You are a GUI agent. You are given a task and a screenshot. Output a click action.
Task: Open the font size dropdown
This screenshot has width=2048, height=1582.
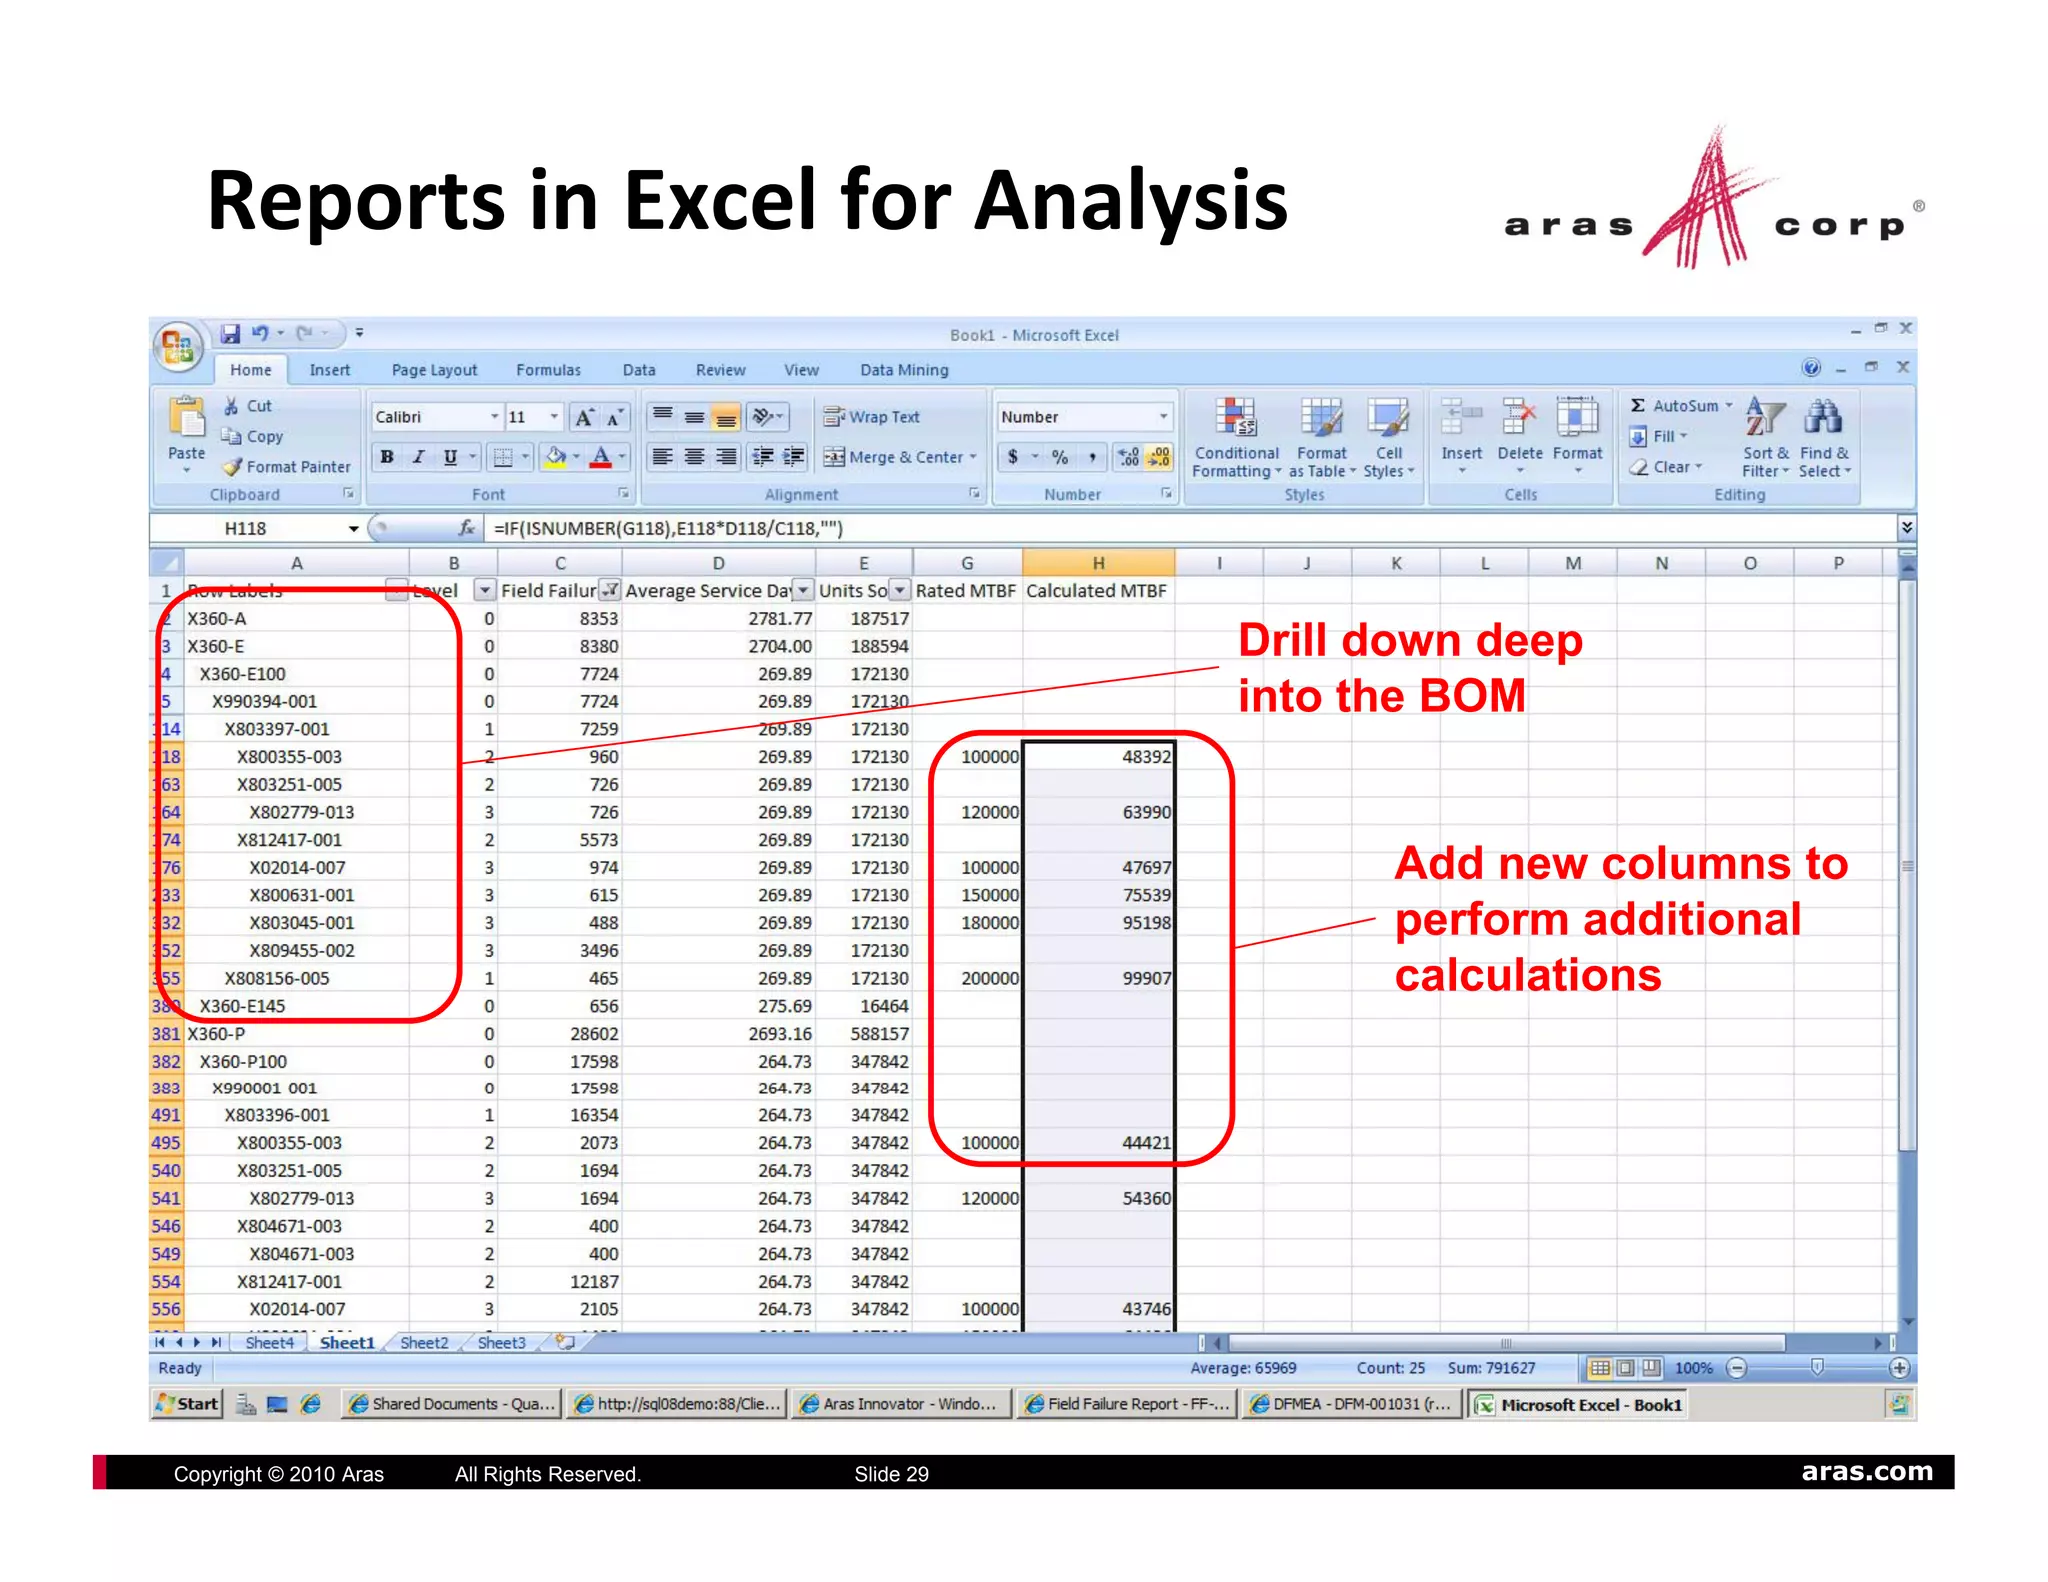click(554, 417)
